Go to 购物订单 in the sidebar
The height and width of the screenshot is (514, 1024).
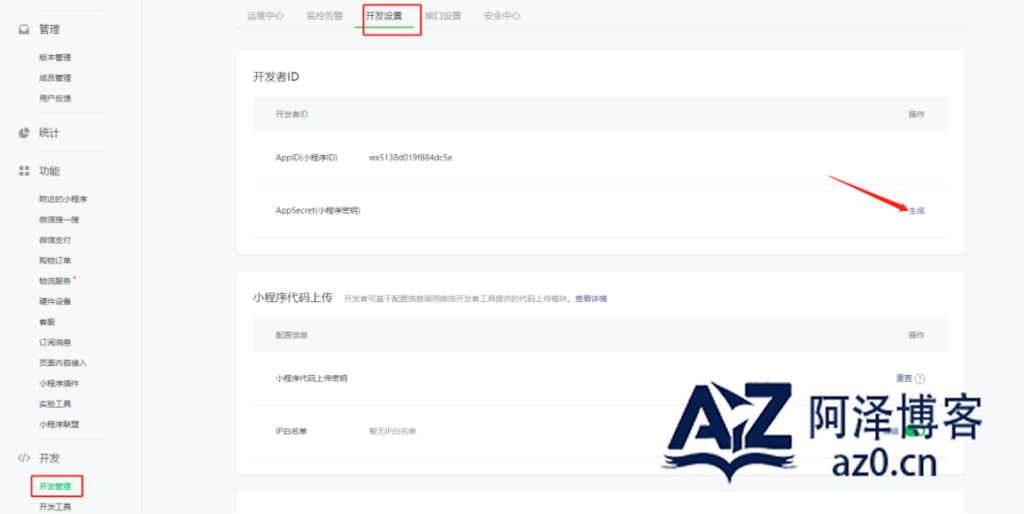tap(55, 261)
